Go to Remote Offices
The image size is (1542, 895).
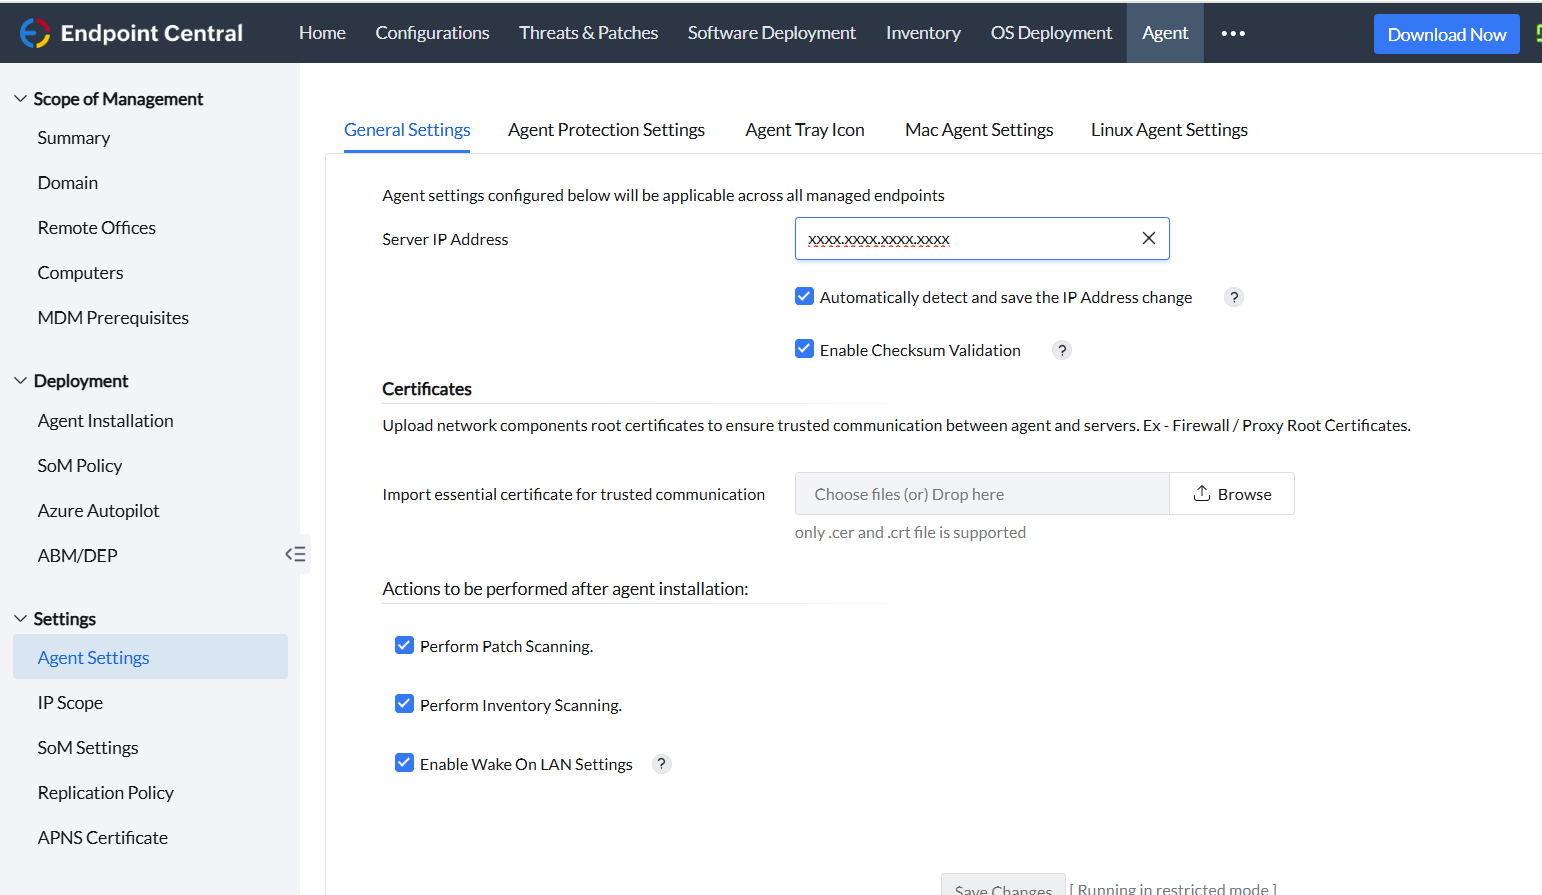pyautogui.click(x=97, y=228)
